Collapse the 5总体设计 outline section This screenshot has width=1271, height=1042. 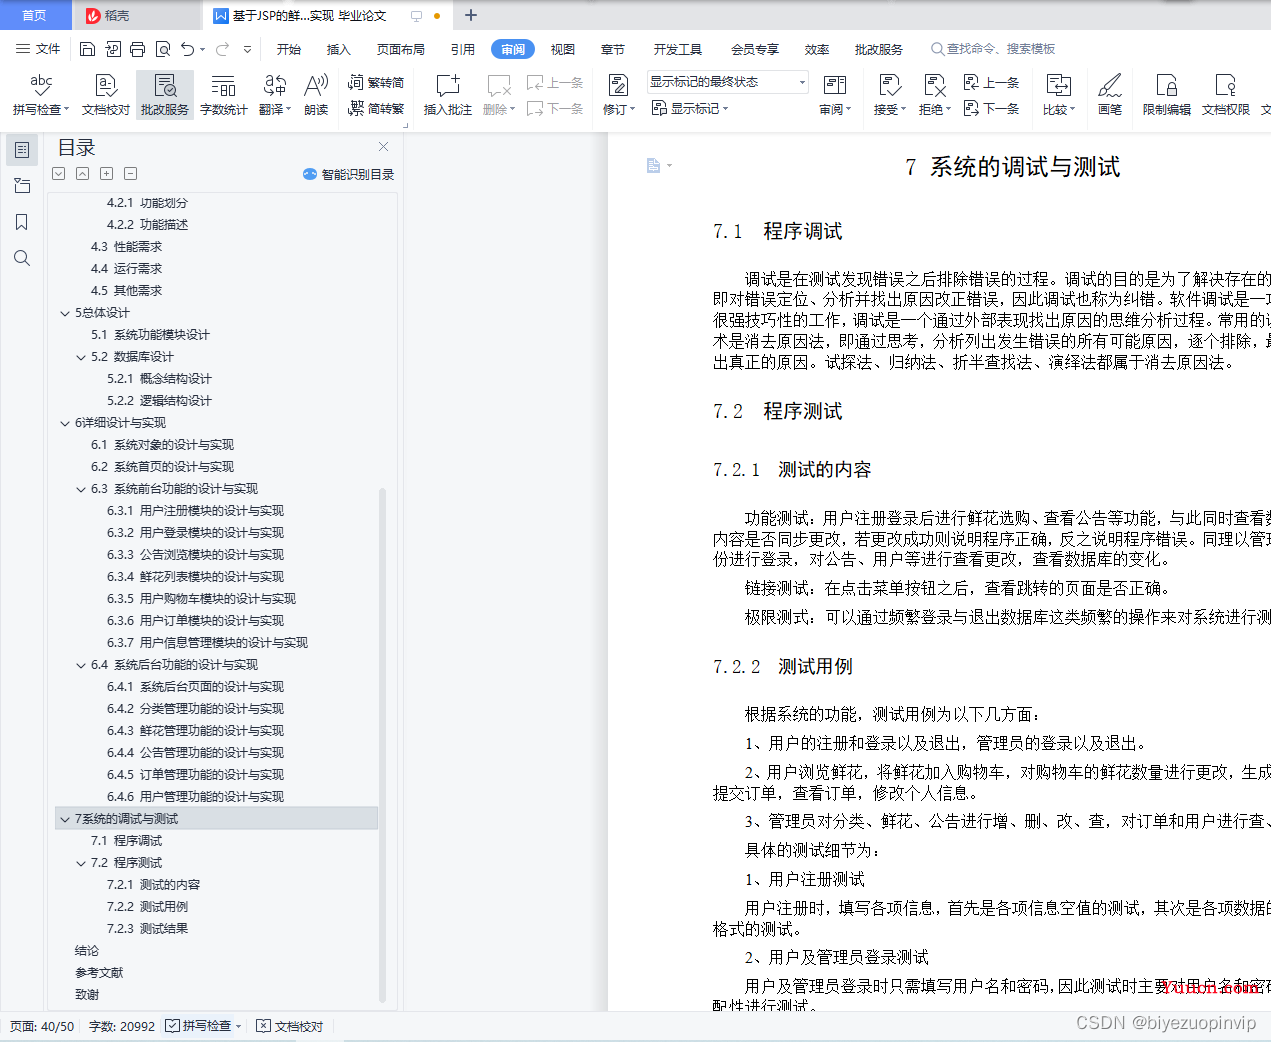tap(65, 313)
